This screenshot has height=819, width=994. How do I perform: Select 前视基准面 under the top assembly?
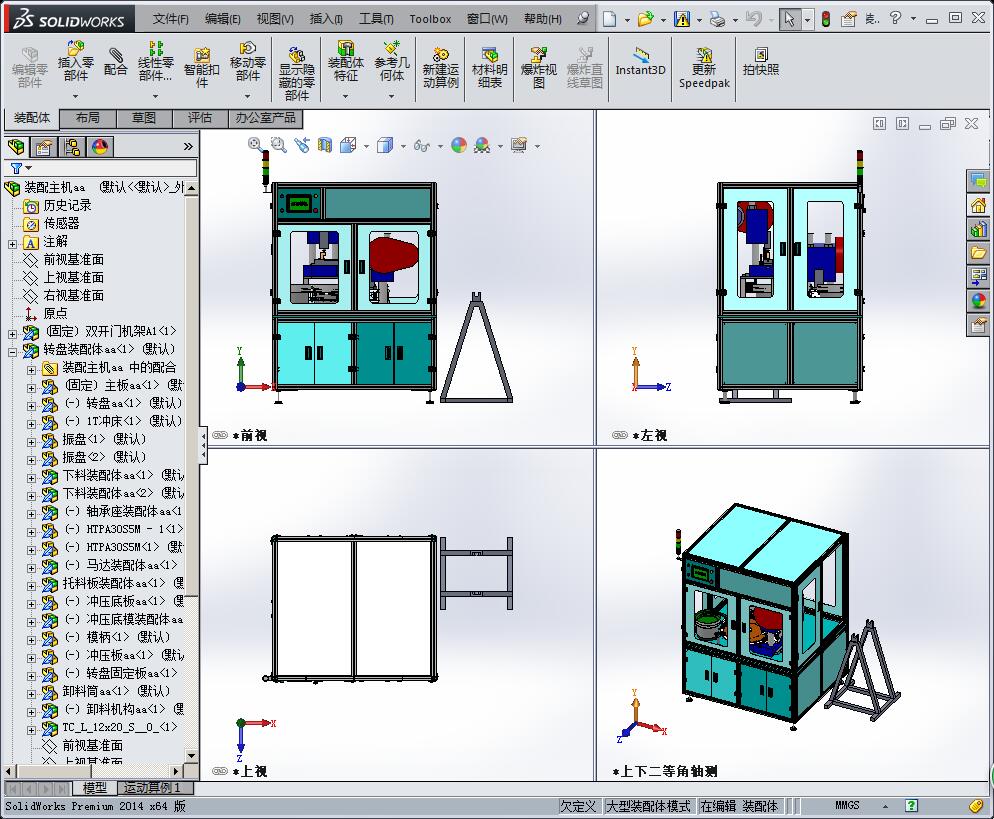click(x=74, y=259)
